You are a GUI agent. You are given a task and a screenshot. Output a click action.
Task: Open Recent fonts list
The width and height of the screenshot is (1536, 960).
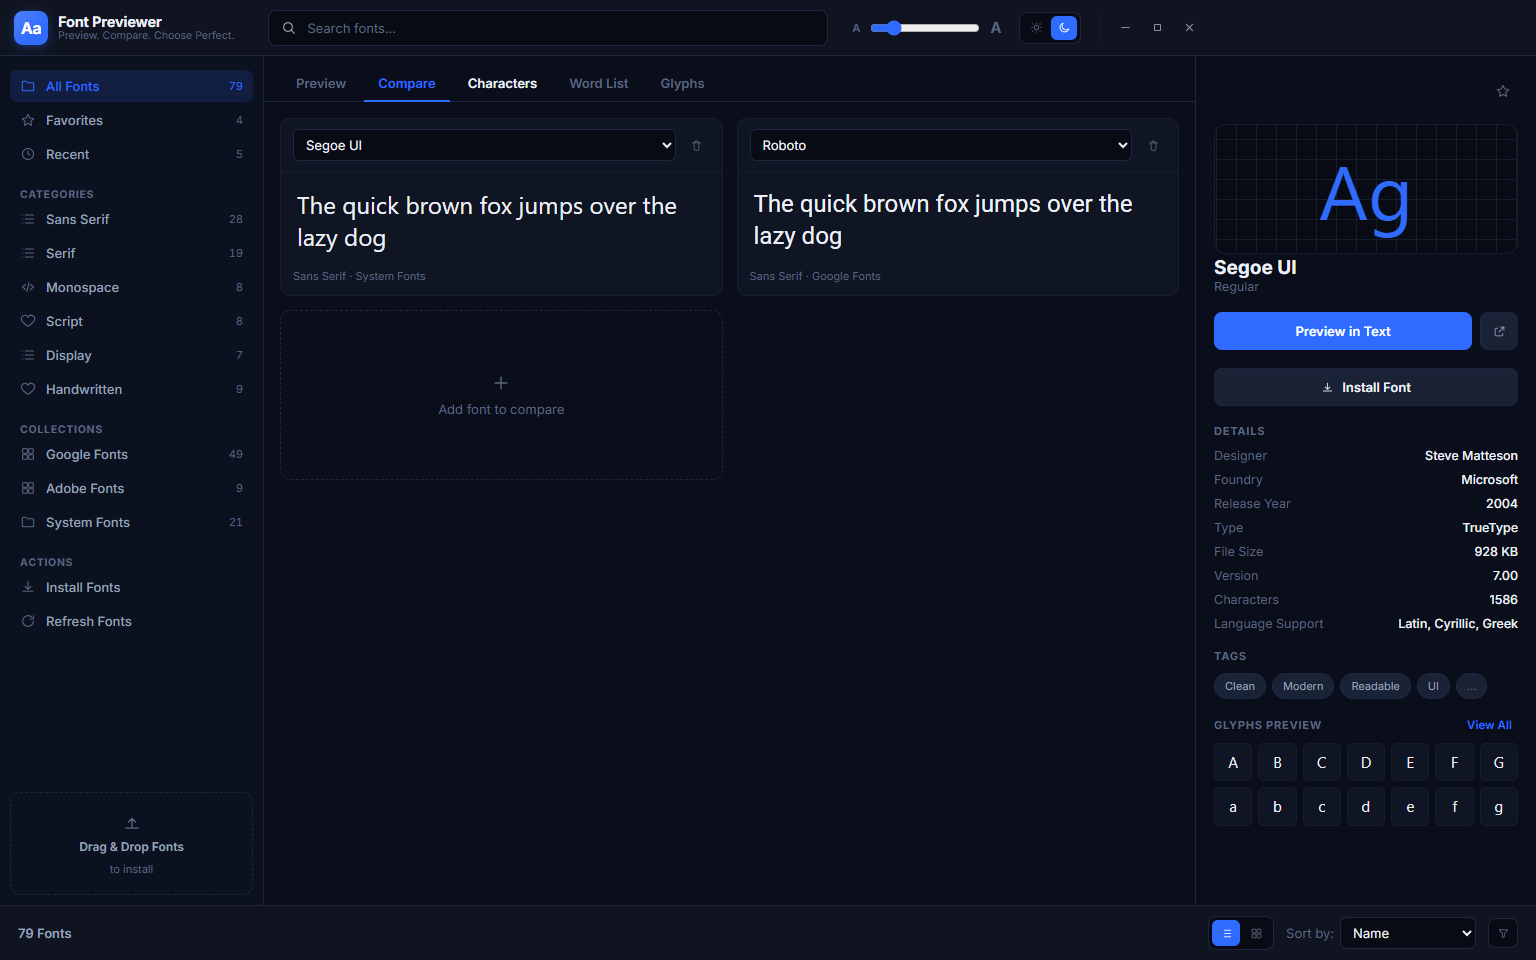tap(132, 154)
